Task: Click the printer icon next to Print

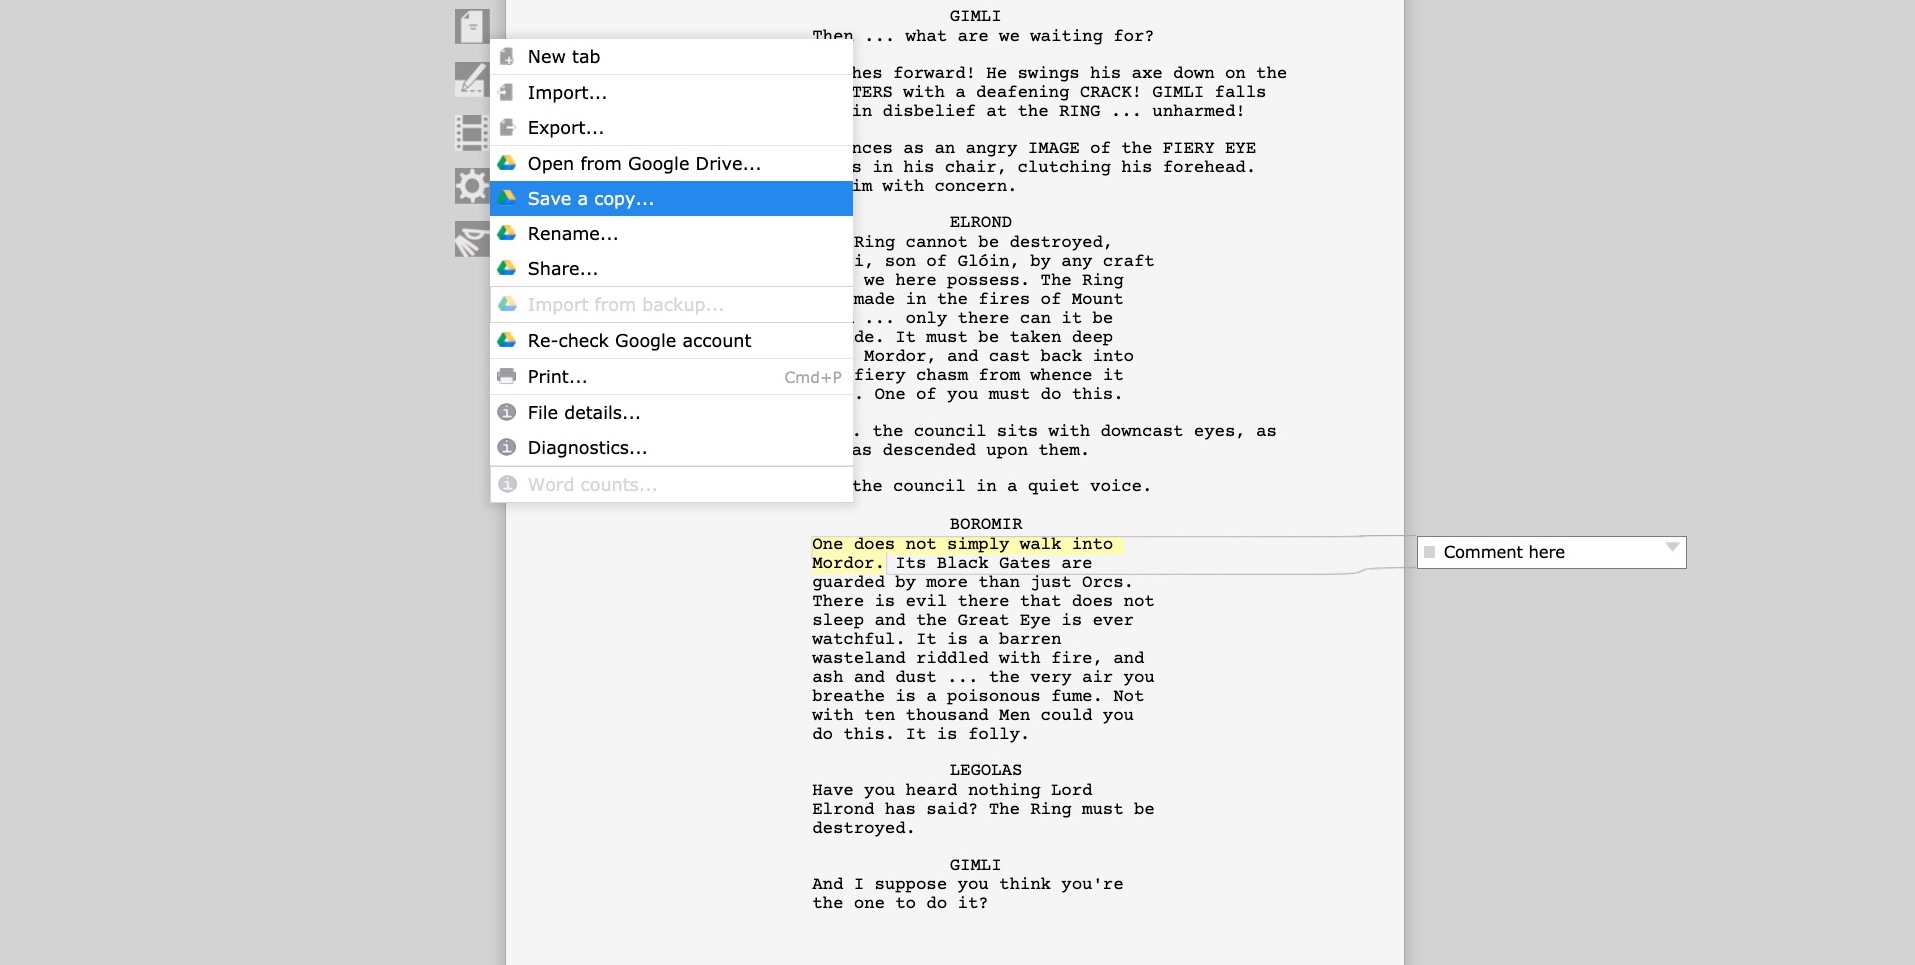Action: point(507,377)
